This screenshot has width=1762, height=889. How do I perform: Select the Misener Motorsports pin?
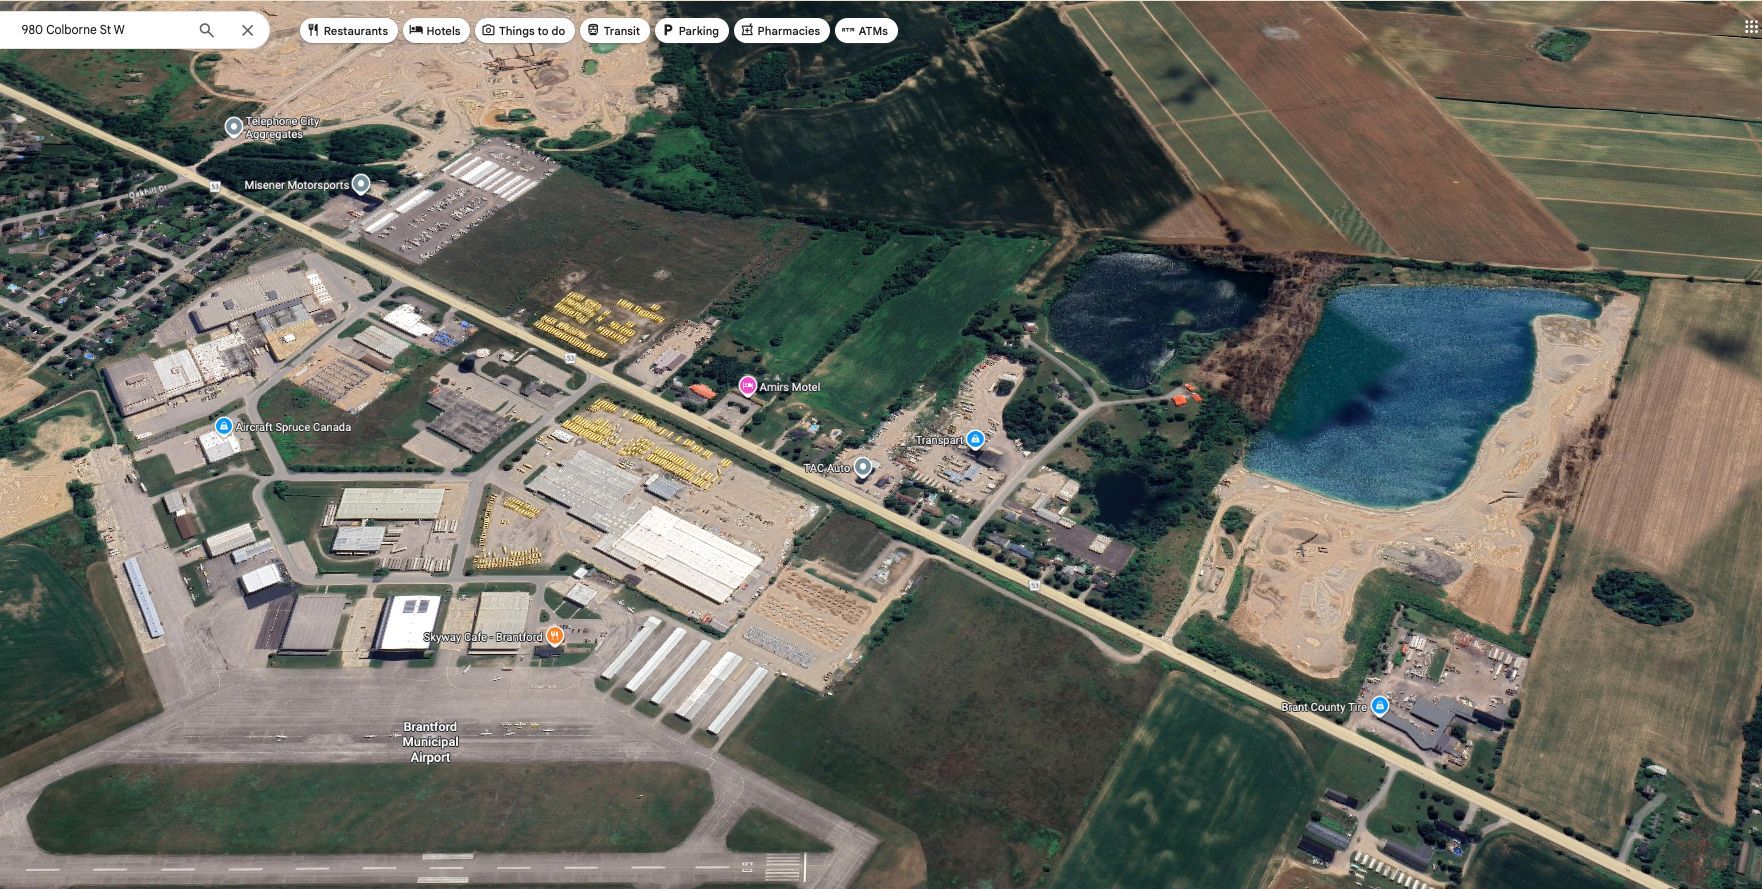[361, 184]
